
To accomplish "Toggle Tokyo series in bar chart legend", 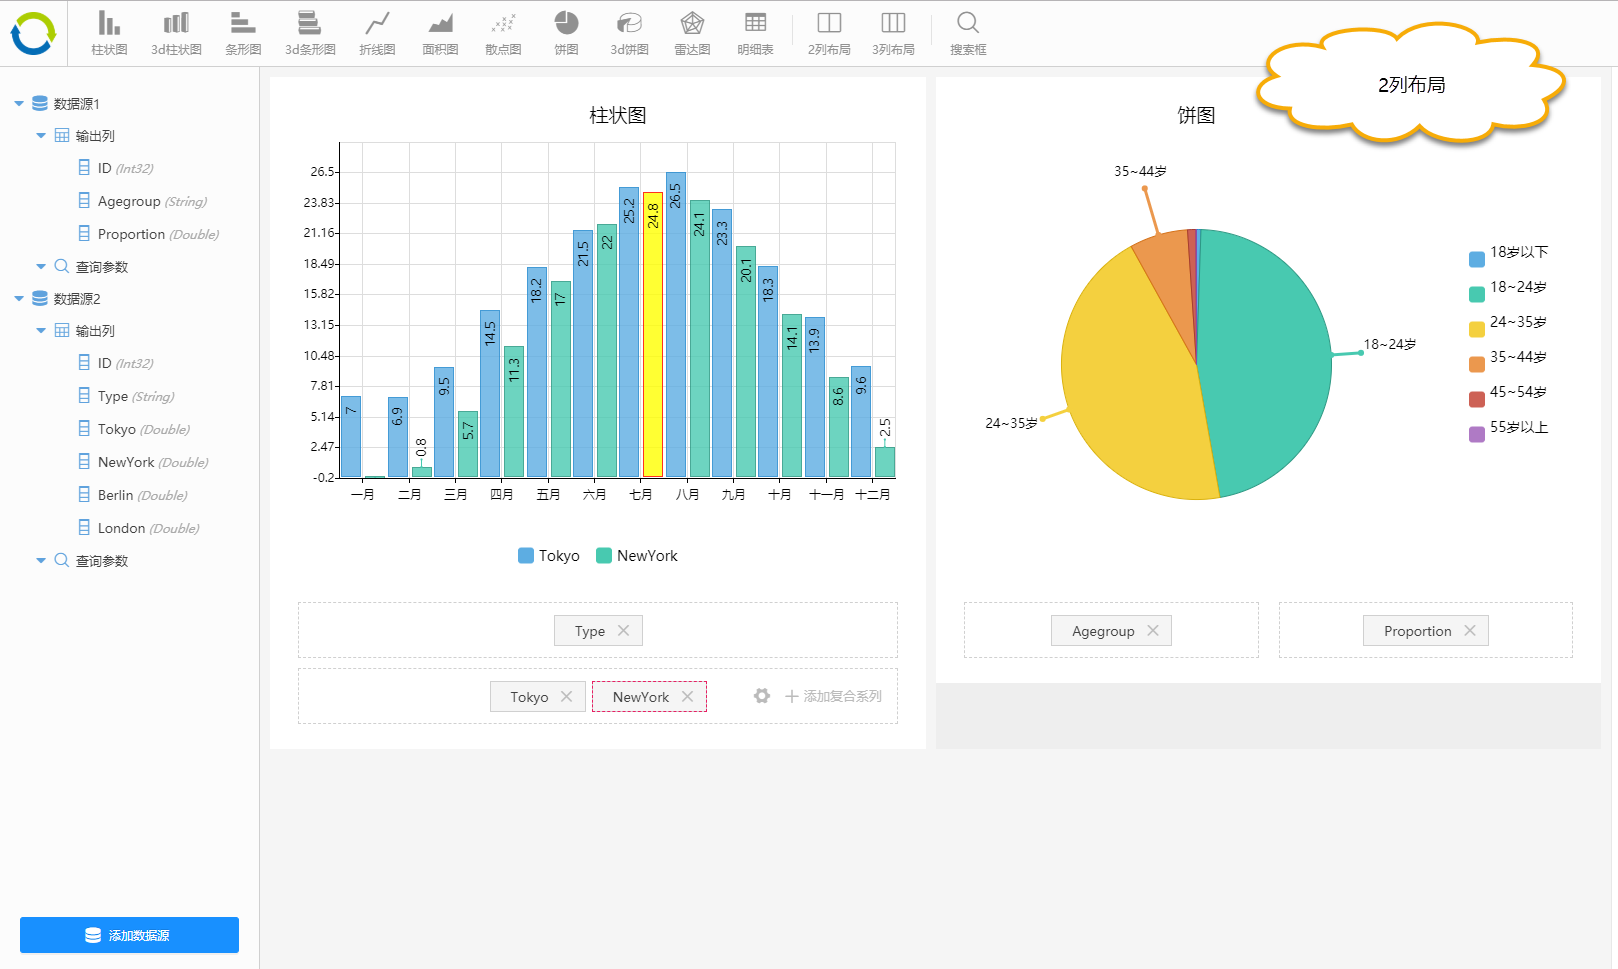I will 549,555.
